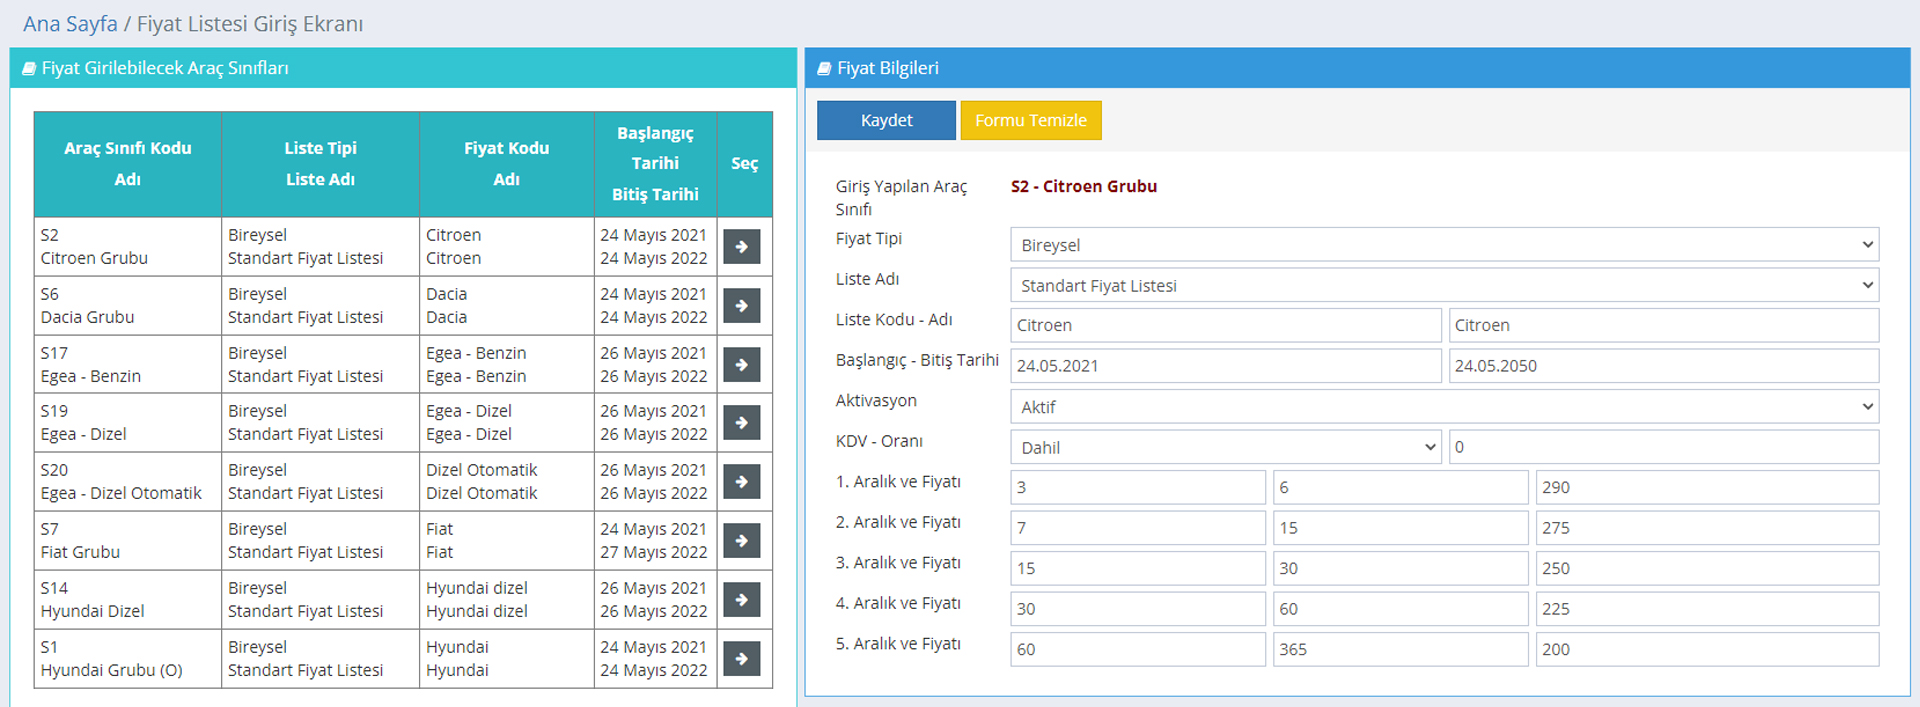Click 2. Aralık price field 275
Viewport: 1920px width, 707px height.
[1707, 528]
